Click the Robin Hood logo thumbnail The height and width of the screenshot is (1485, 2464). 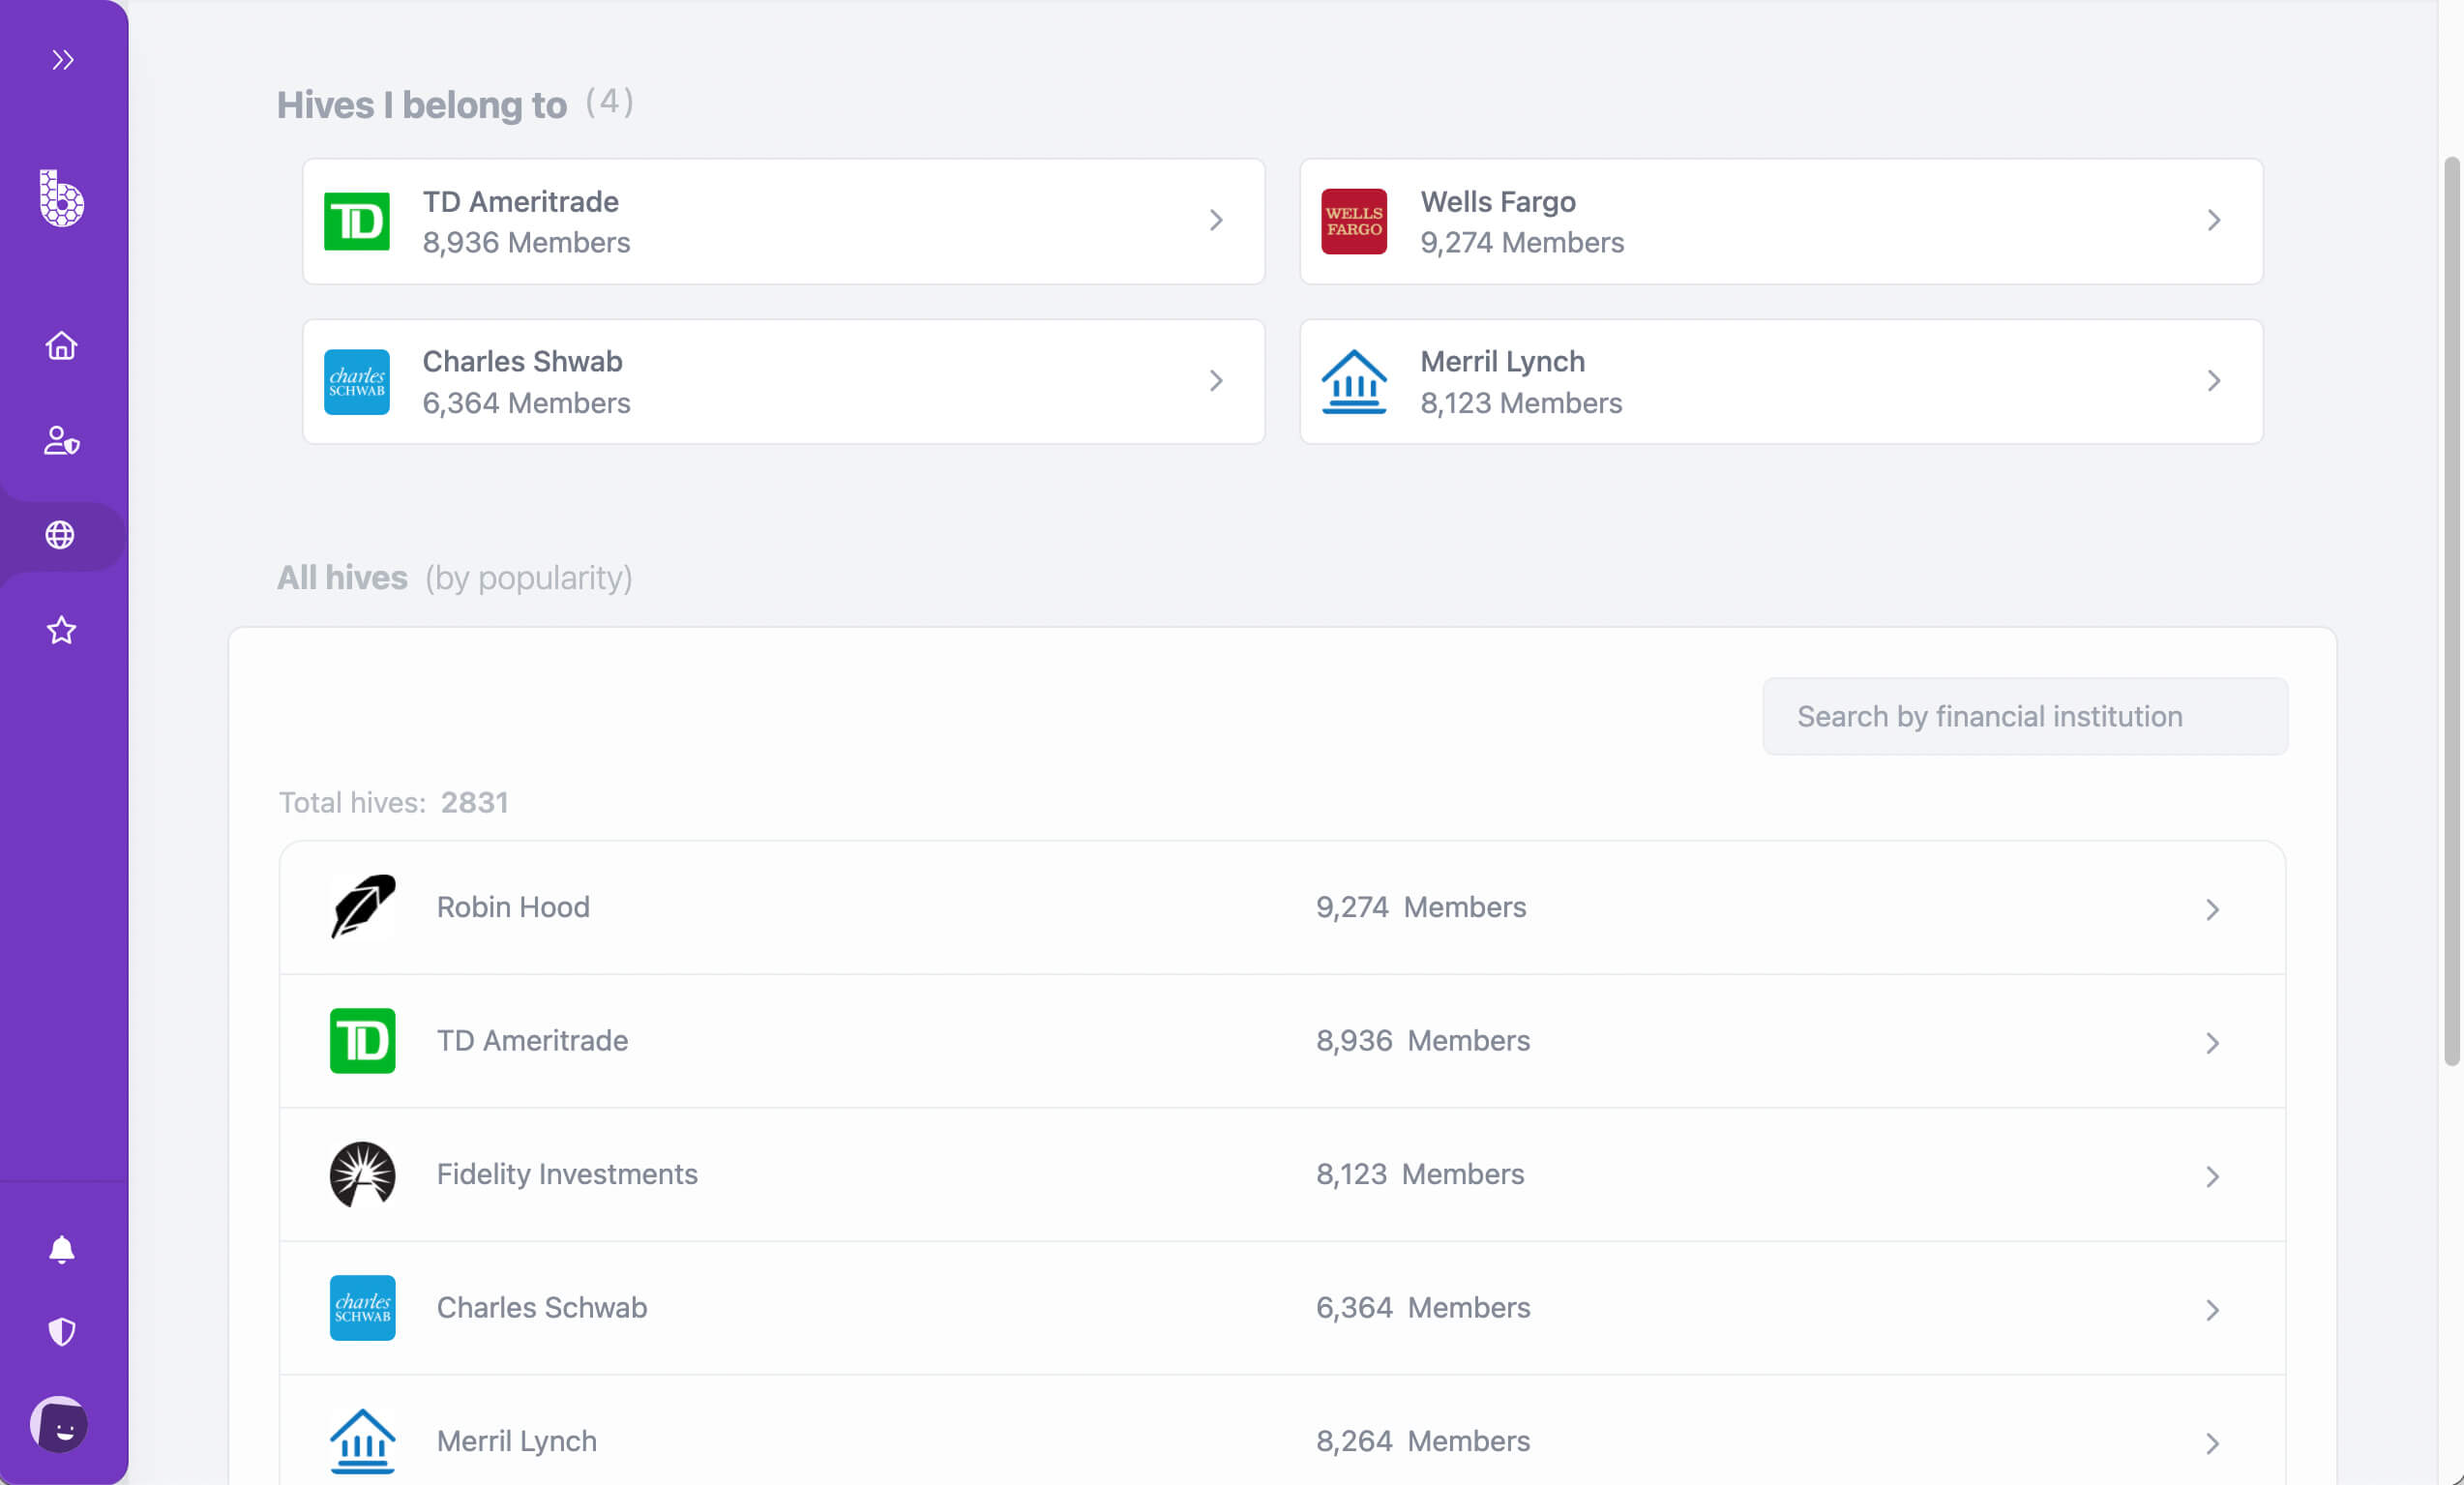click(362, 907)
